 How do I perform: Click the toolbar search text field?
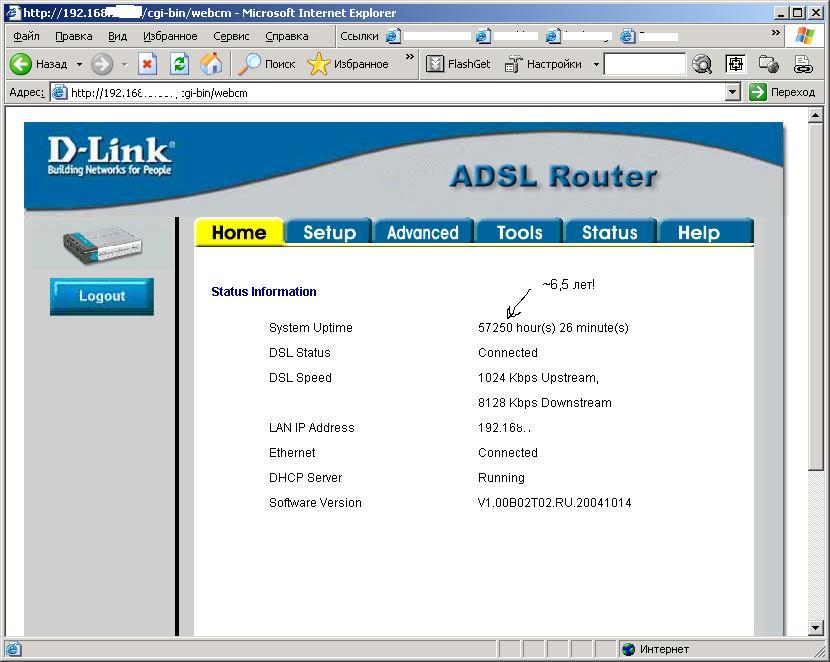pyautogui.click(x=644, y=64)
